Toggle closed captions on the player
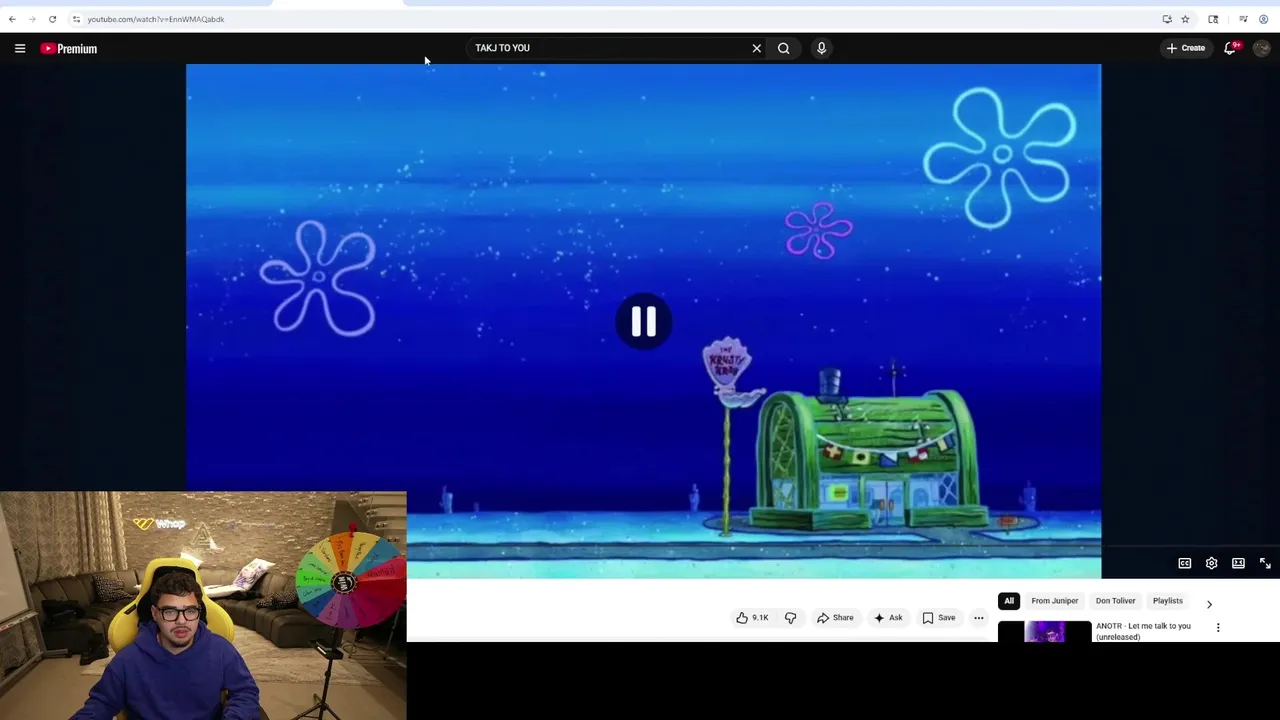The height and width of the screenshot is (720, 1280). 1185,564
